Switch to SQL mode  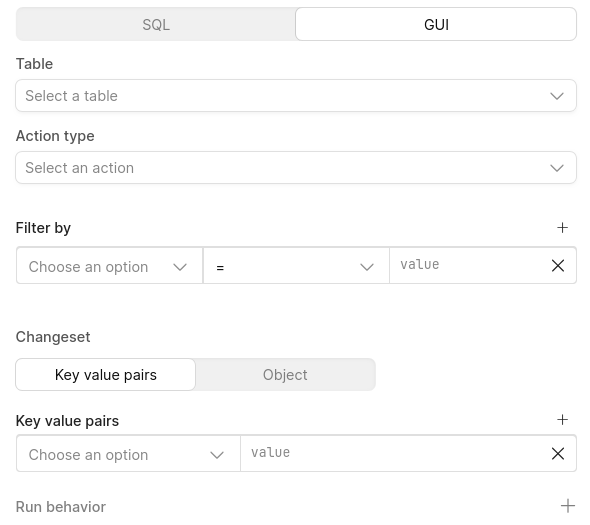(156, 24)
